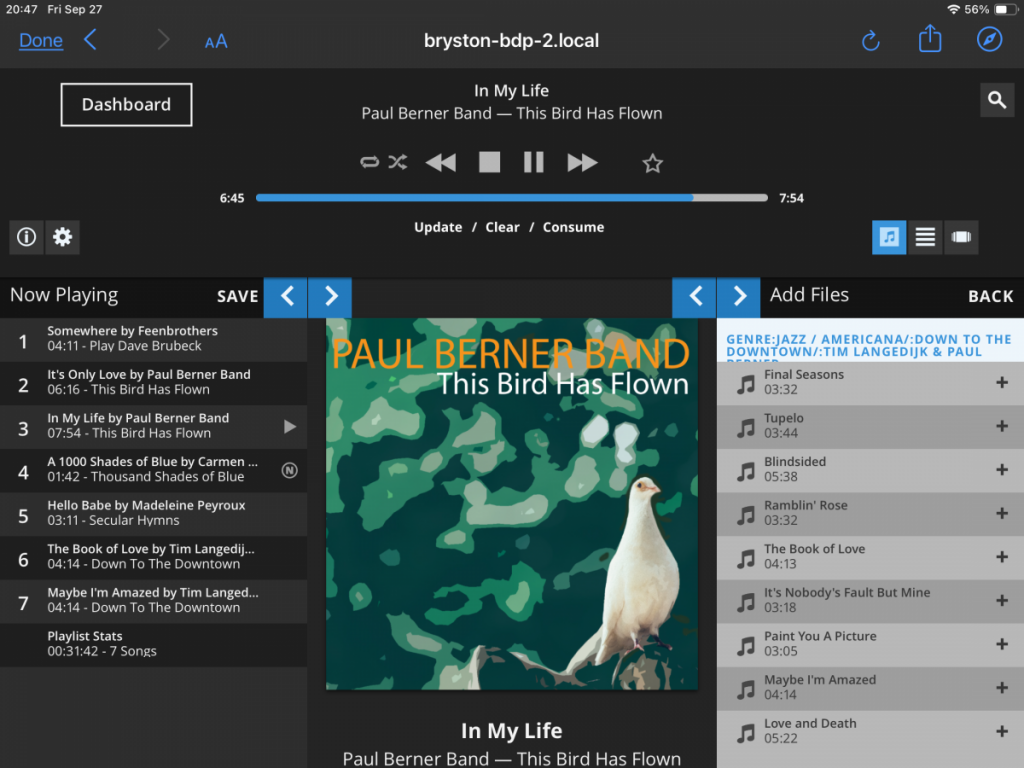
Task: View Playlist Stats row
Action: tap(153, 645)
